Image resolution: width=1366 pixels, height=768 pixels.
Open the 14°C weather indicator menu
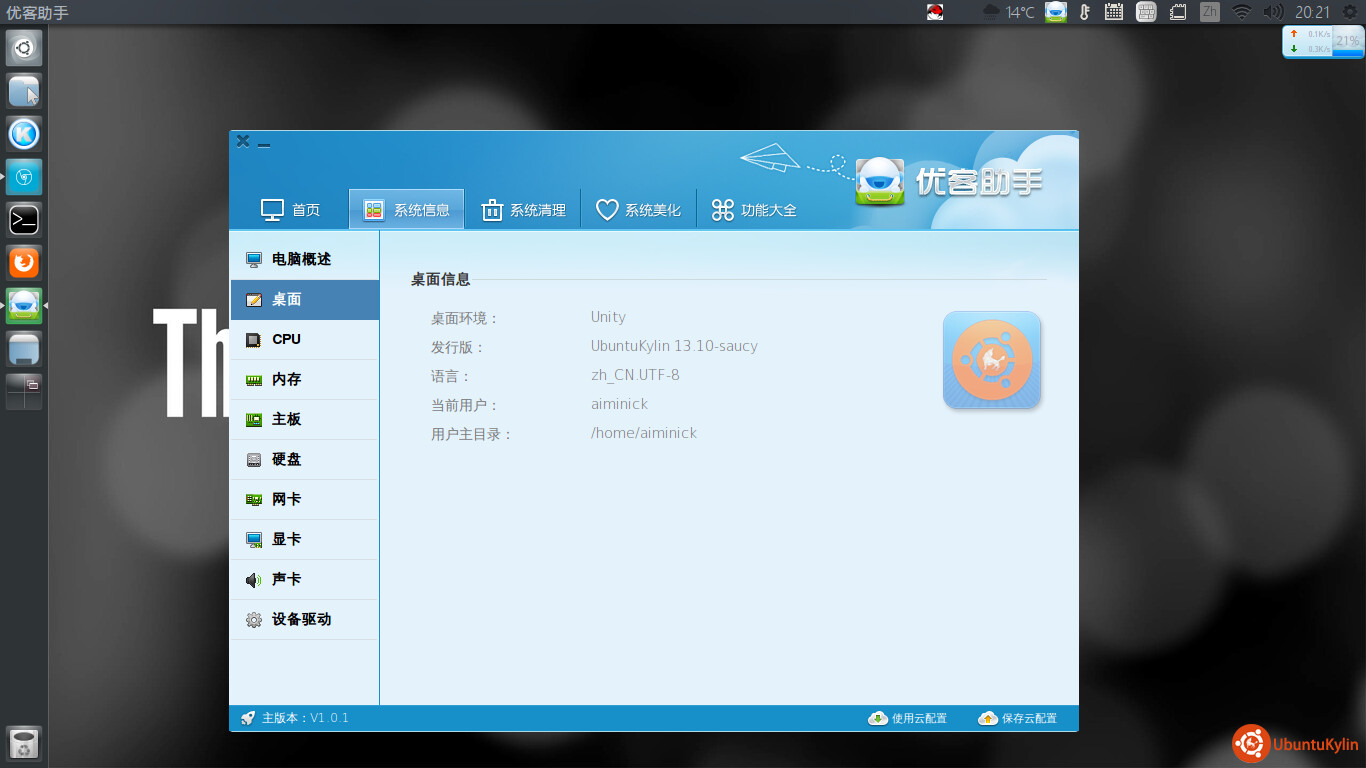coord(1009,12)
